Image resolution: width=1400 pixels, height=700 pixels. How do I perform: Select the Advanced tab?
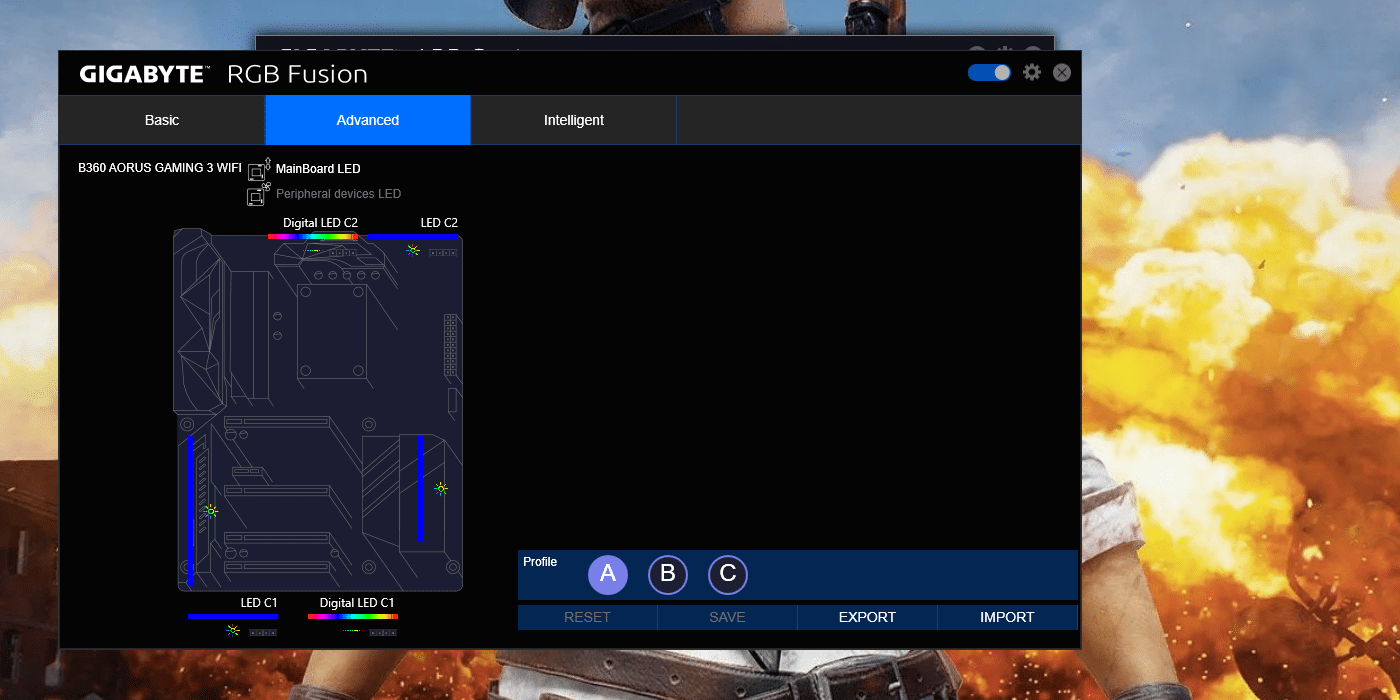368,120
